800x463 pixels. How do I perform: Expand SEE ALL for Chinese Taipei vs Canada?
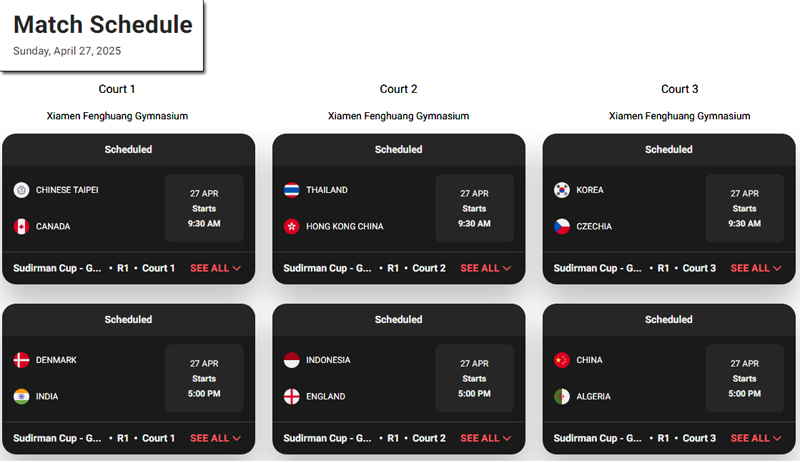coord(215,268)
